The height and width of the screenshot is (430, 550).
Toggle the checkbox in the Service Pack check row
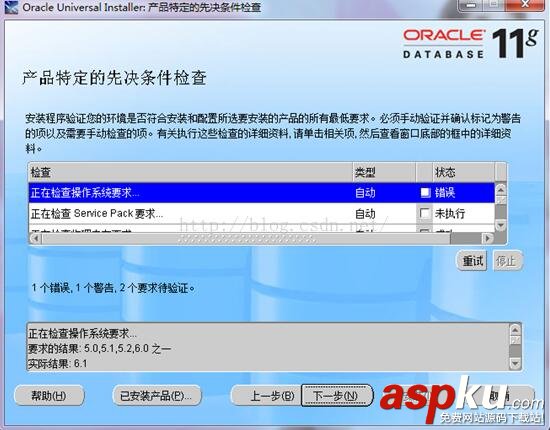(425, 213)
